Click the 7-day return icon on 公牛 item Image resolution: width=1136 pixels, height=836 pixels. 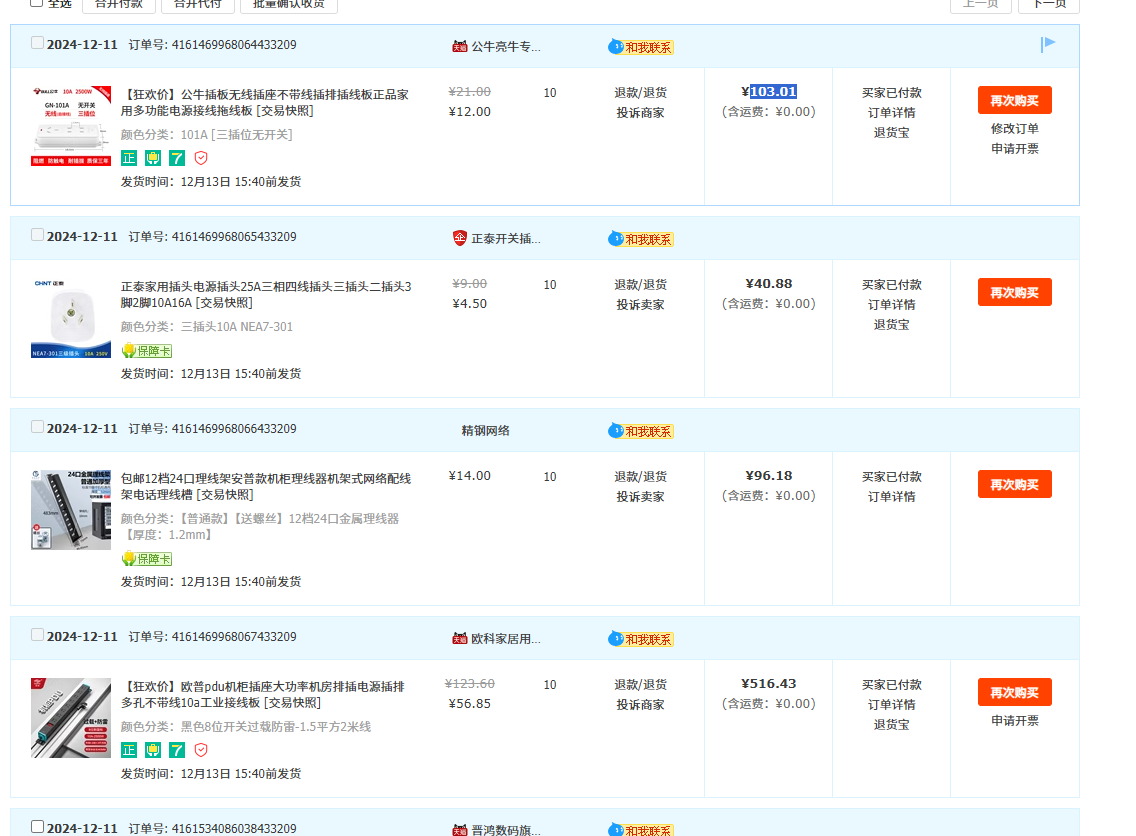(x=177, y=158)
